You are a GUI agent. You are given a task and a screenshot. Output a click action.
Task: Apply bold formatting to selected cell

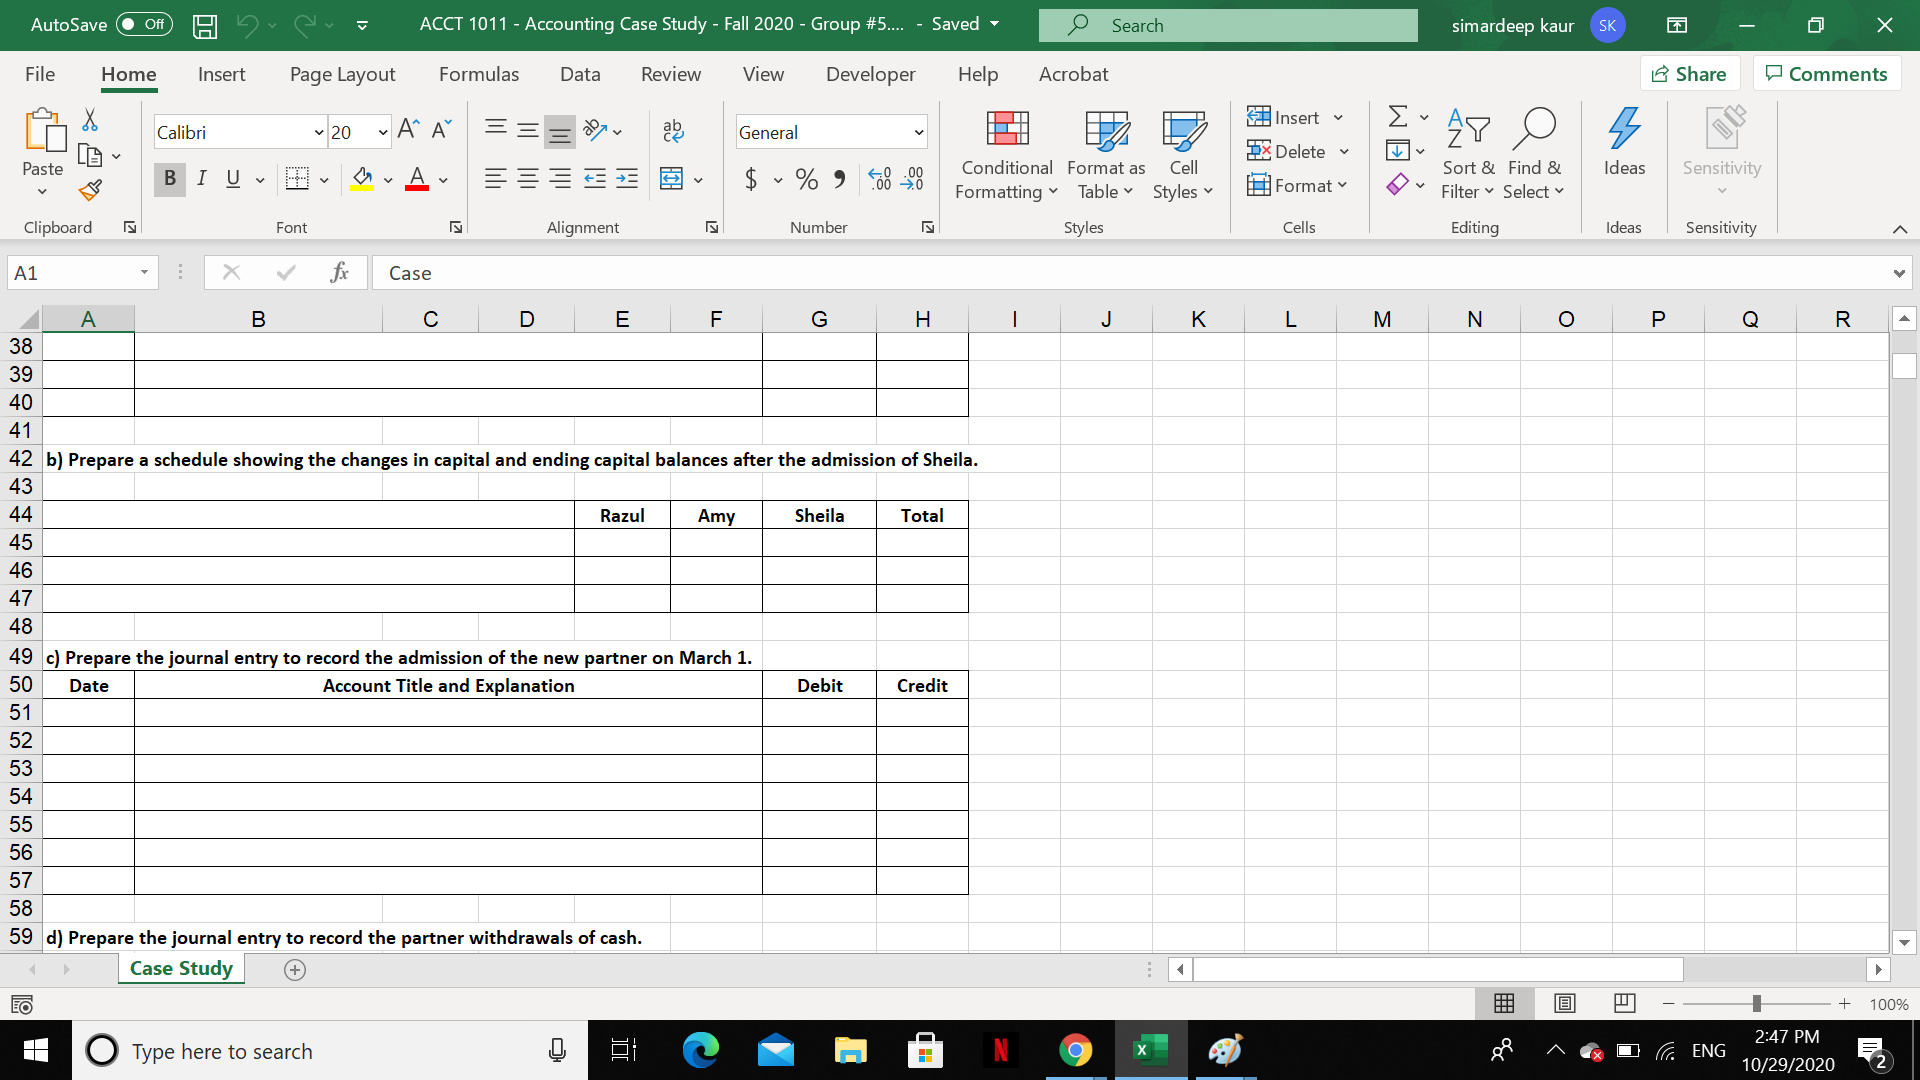coord(169,179)
